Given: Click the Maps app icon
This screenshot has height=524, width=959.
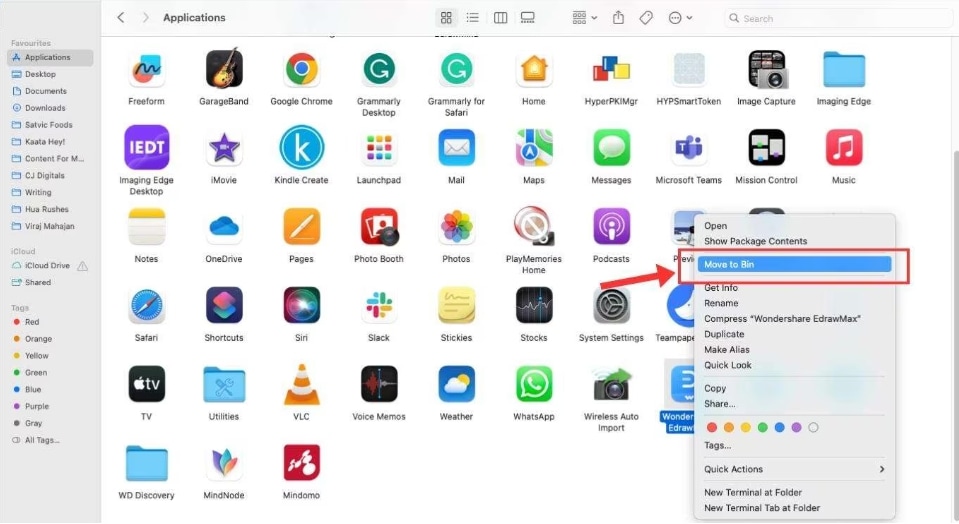Looking at the screenshot, I should click(534, 147).
